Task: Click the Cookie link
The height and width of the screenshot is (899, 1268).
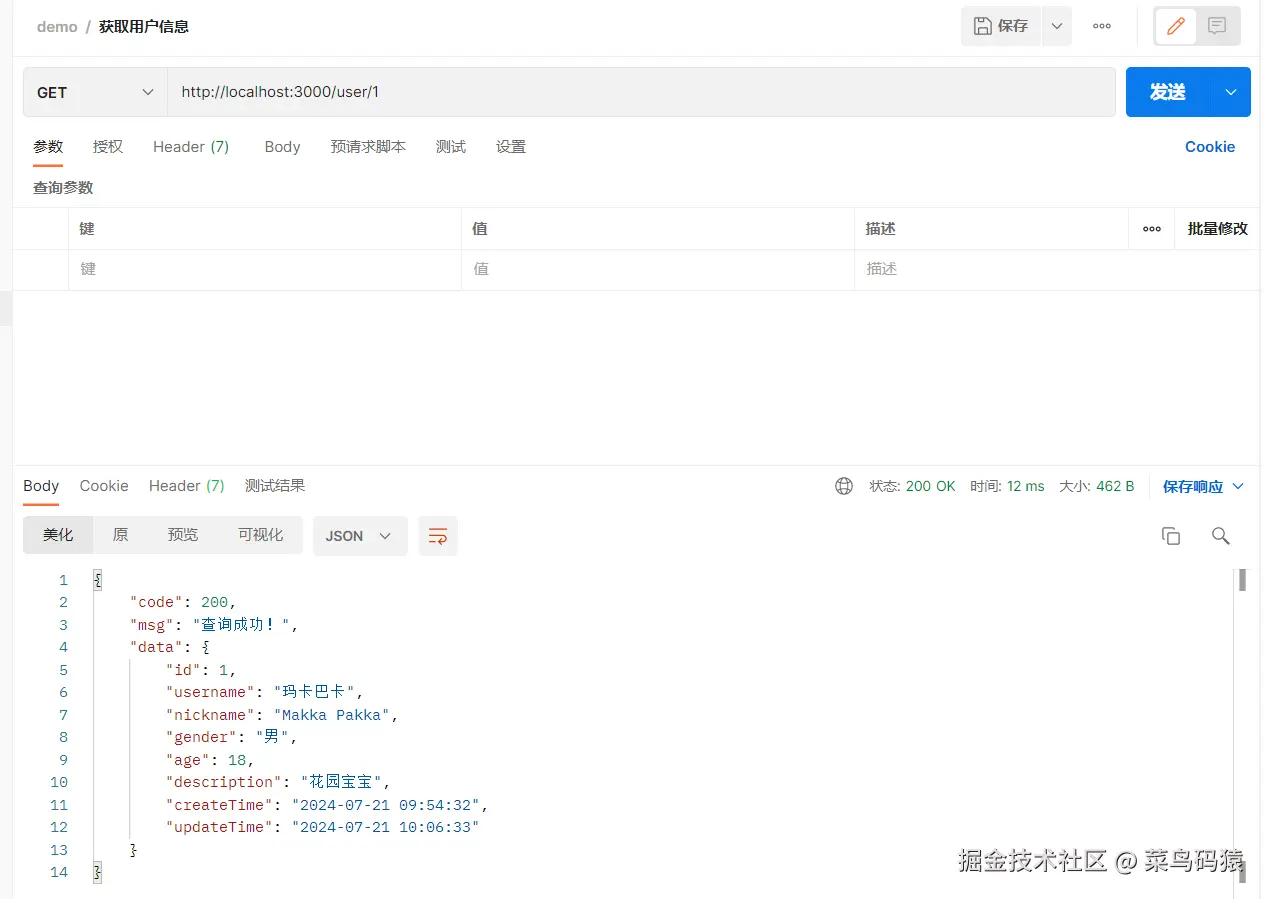Action: point(1210,147)
